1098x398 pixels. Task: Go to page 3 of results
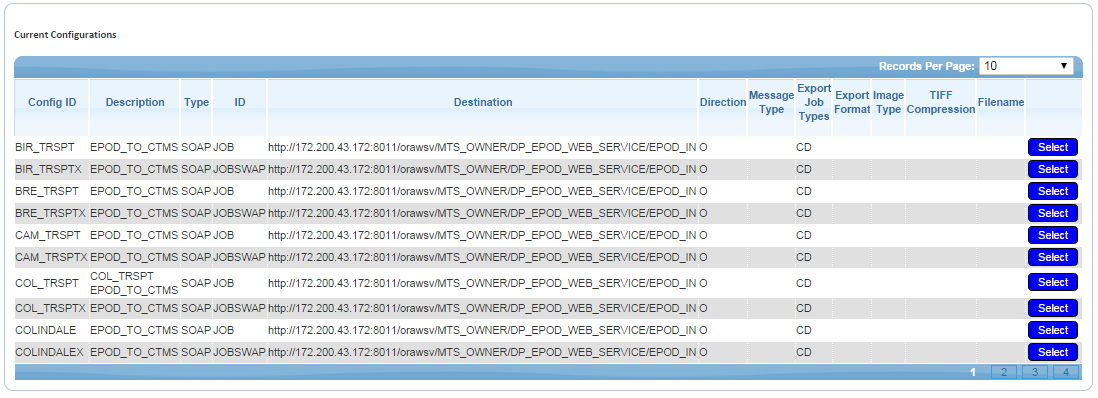(1034, 372)
